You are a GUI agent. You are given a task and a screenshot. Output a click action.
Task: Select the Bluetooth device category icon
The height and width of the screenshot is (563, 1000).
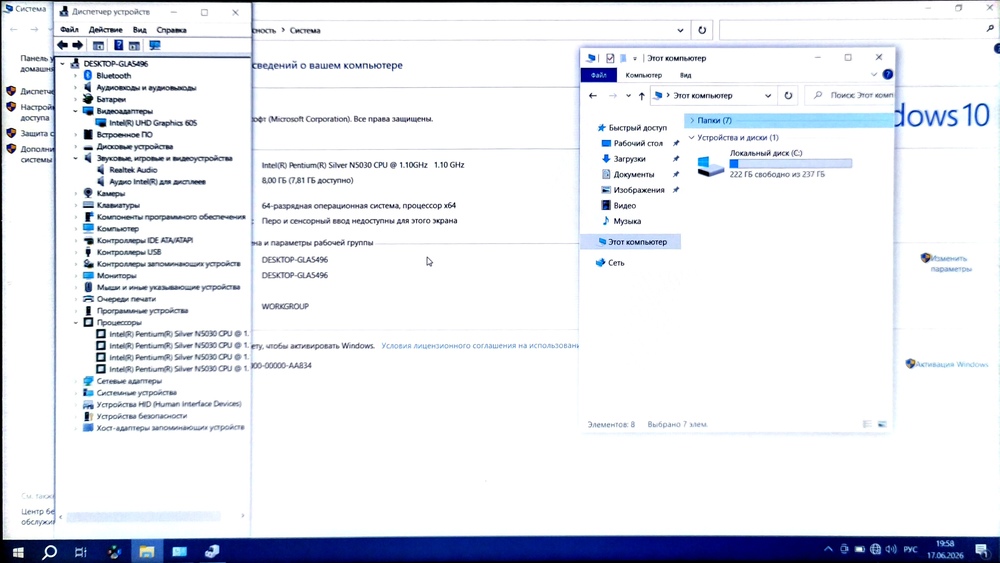88,75
